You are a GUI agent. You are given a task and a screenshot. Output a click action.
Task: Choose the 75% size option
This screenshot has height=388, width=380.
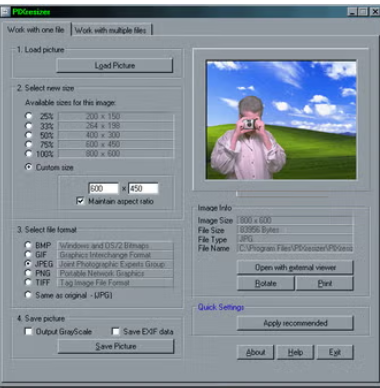(x=29, y=144)
